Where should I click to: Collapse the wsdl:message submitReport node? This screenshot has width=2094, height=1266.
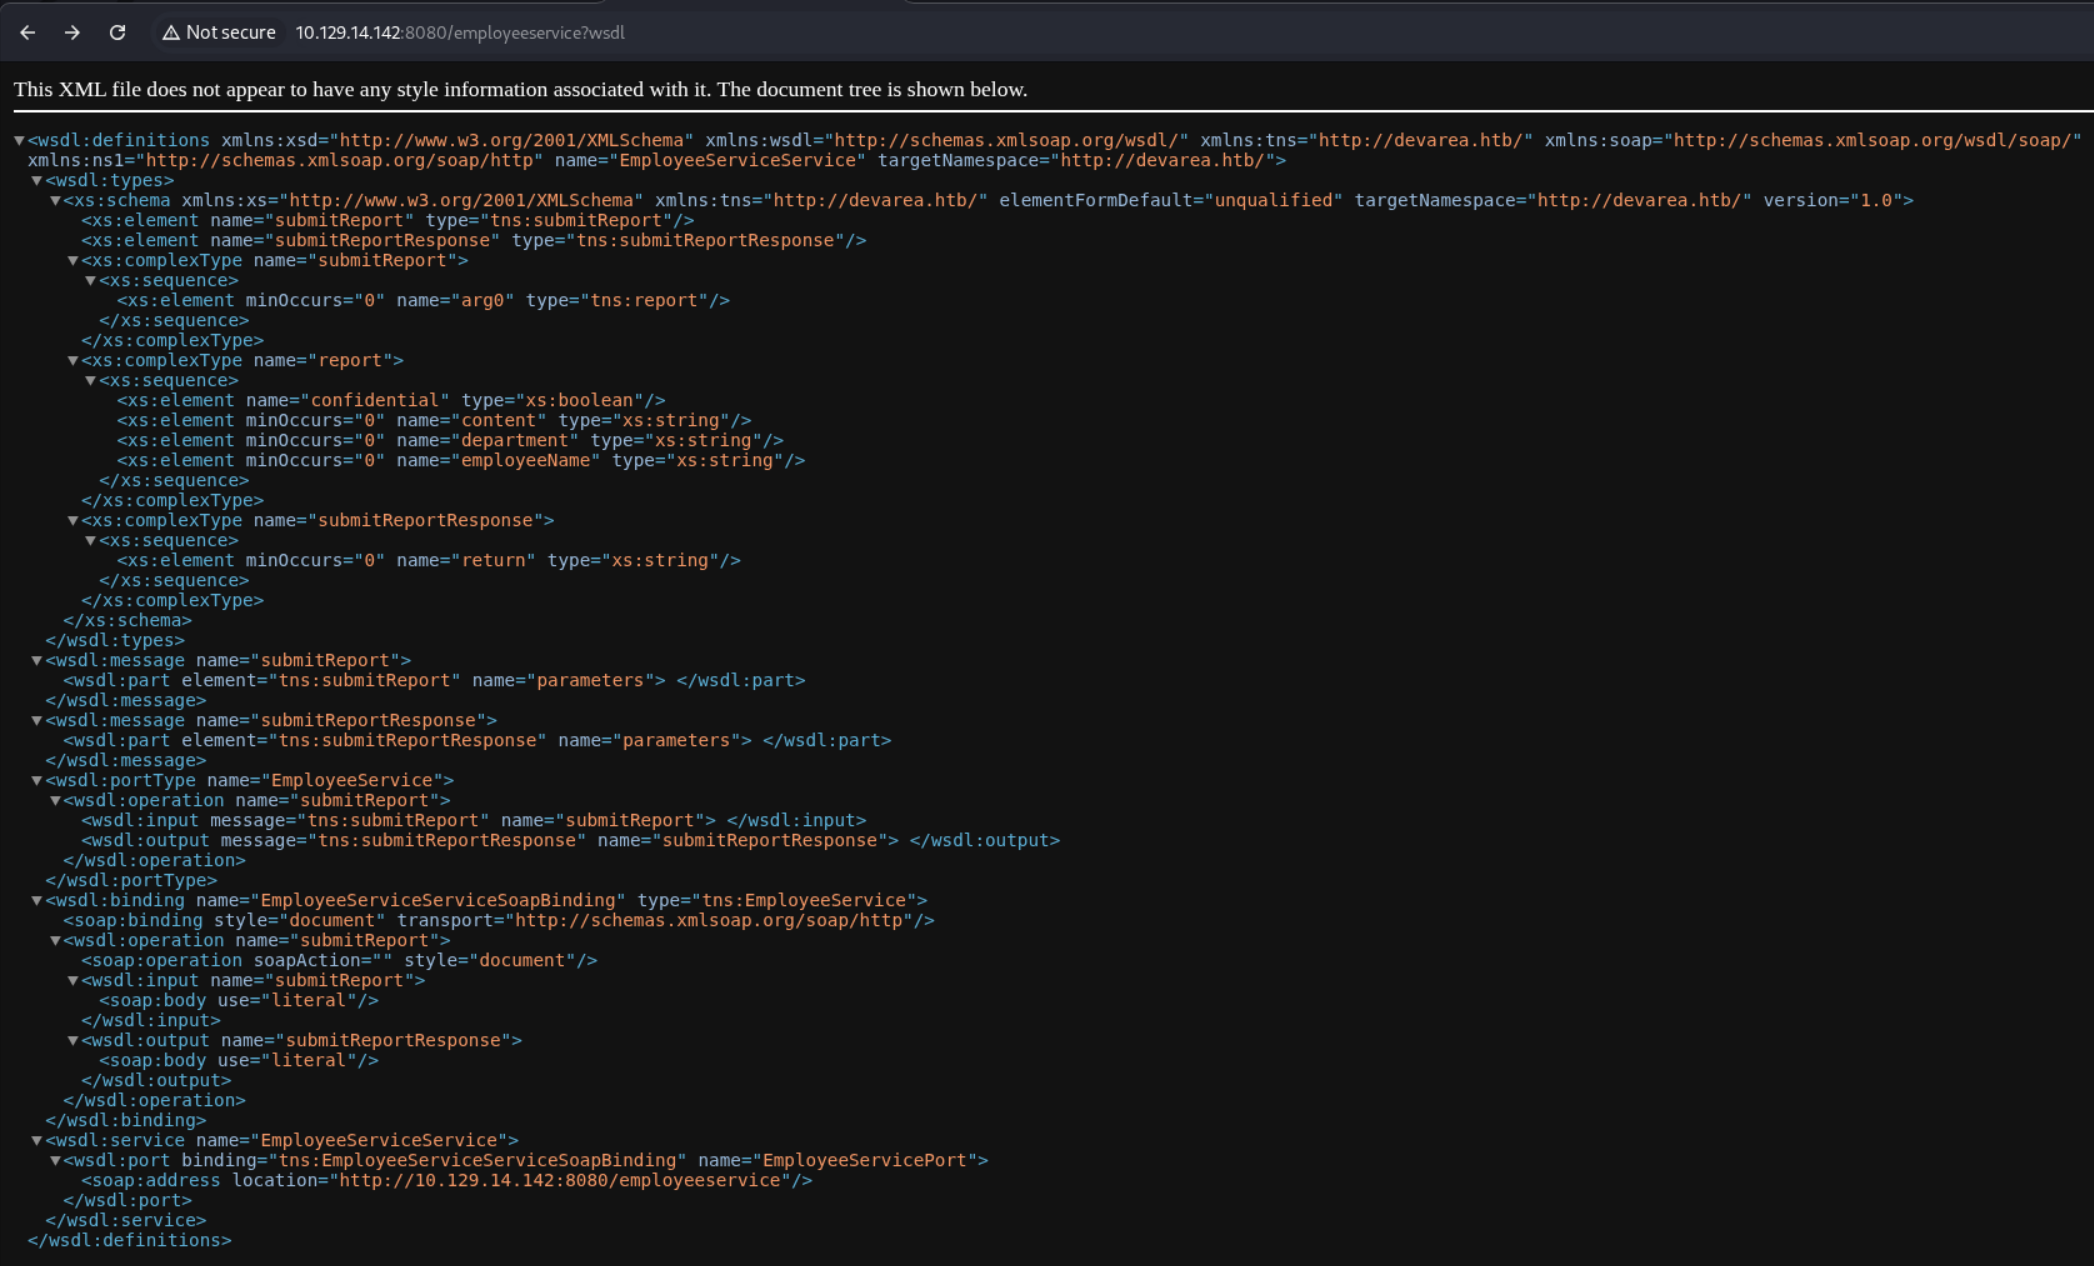coord(37,661)
